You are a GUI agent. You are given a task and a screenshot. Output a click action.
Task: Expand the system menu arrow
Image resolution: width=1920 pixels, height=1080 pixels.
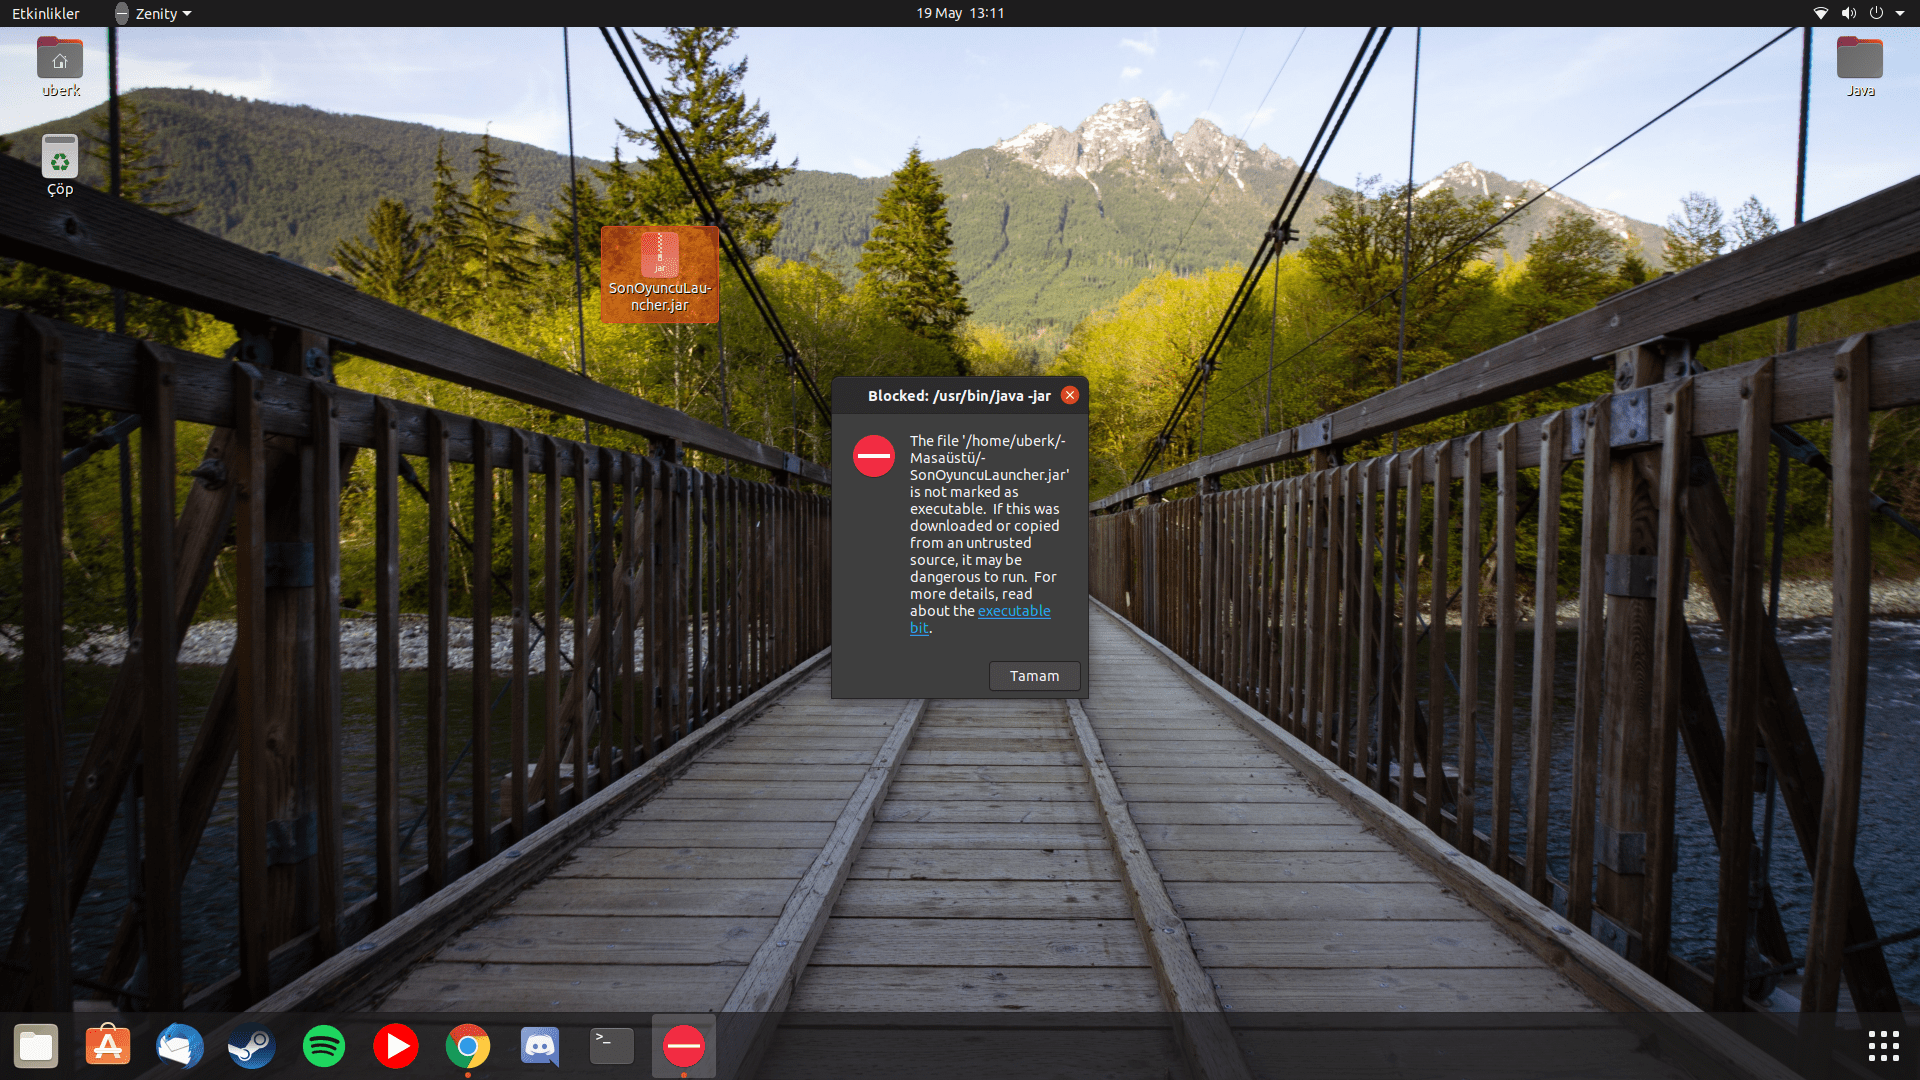click(x=1899, y=13)
